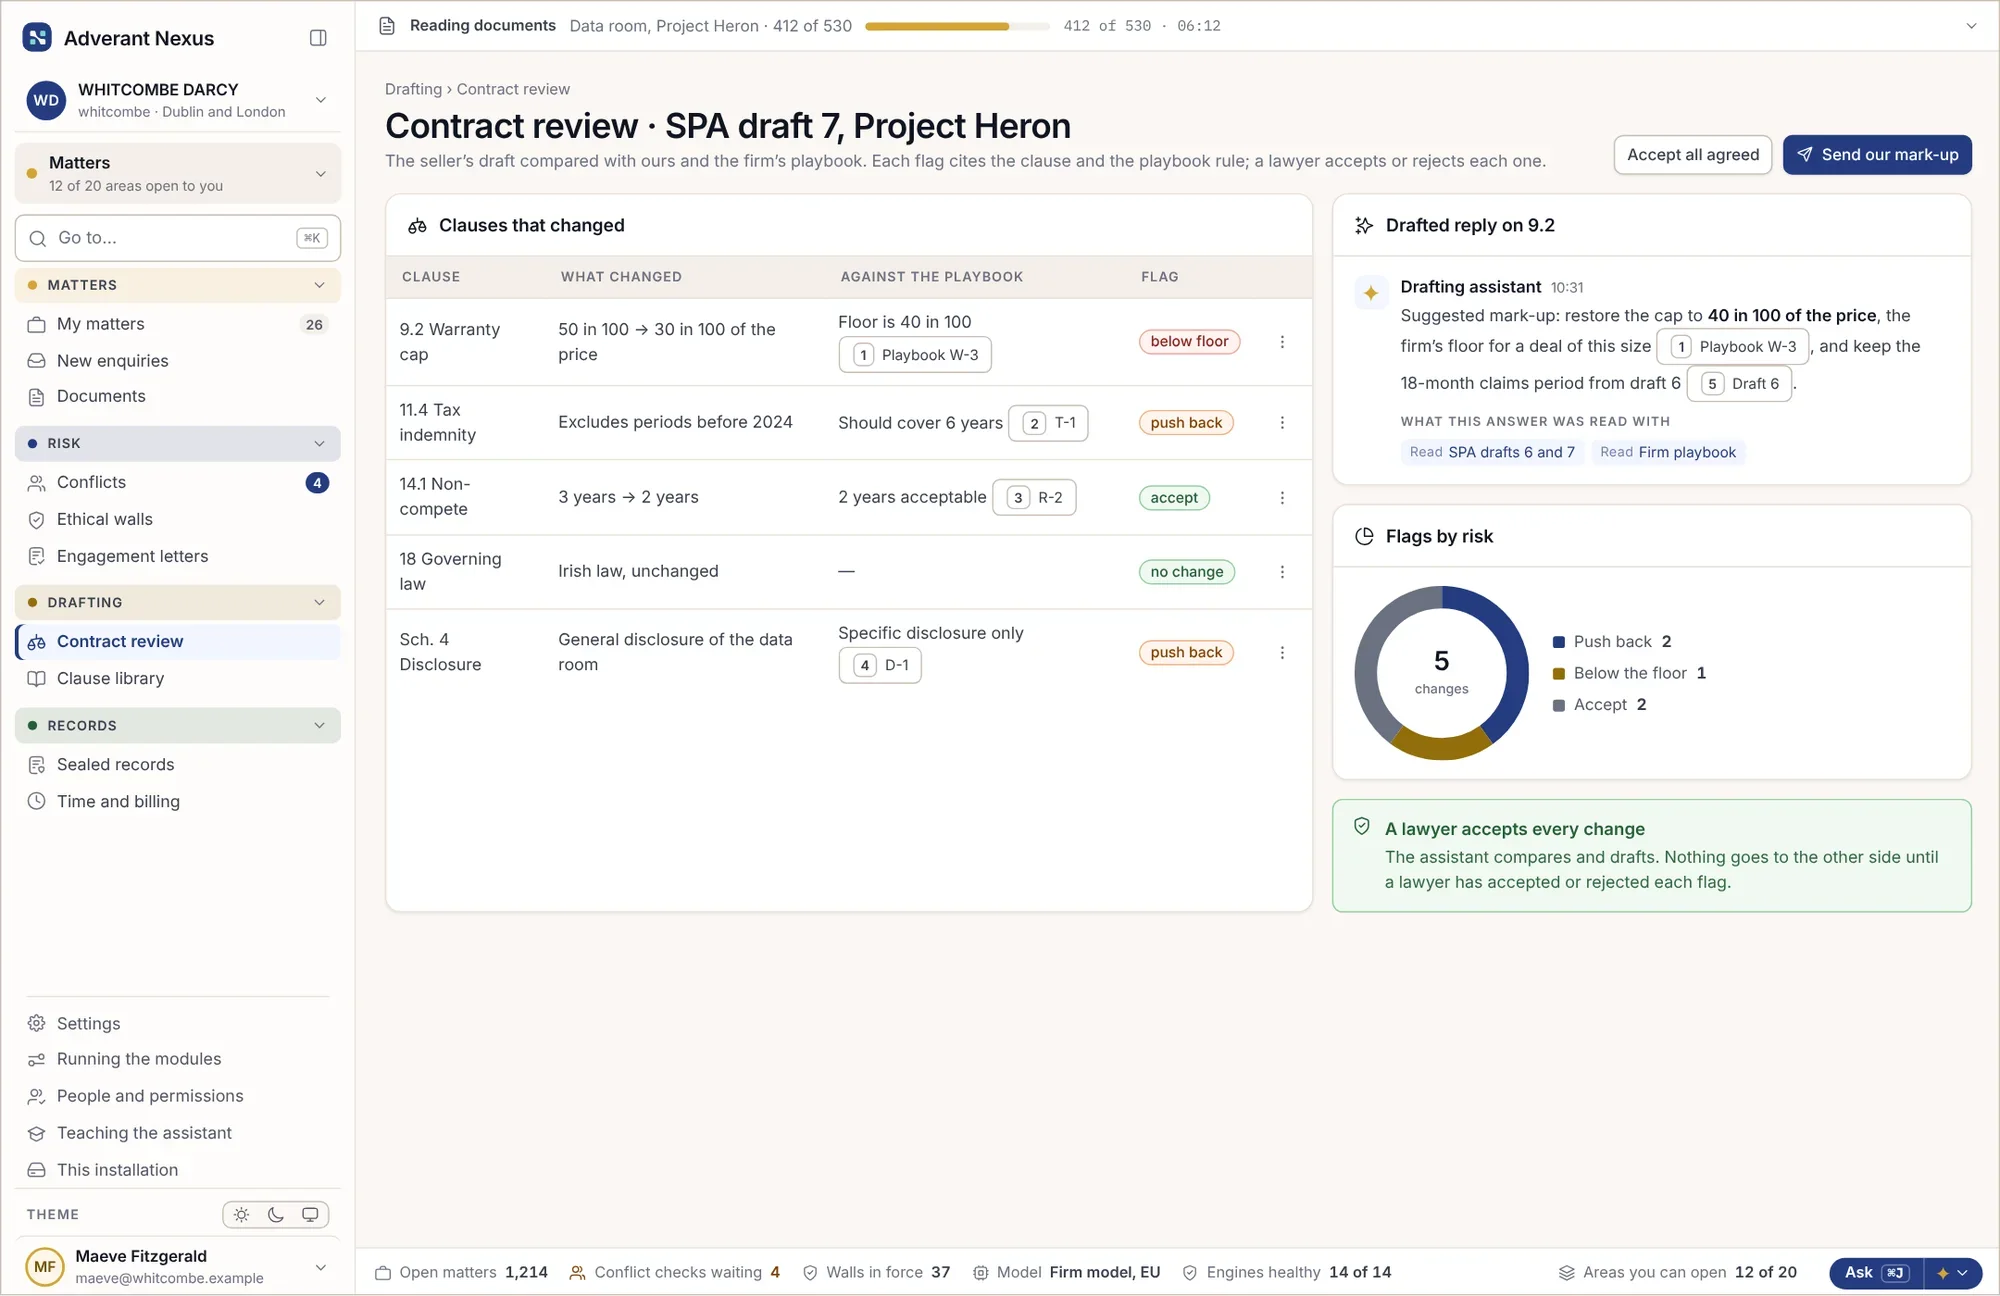2000x1296 pixels.
Task: Open Contract review in the sidebar
Action: pyautogui.click(x=178, y=642)
